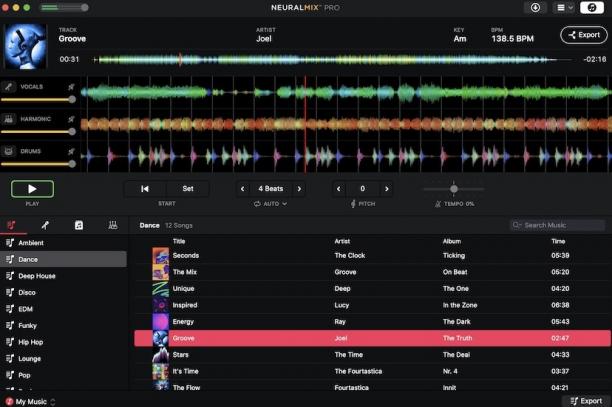Screen dimensions: 612x407
Task: Select the Dance playlist
Action: tap(63, 259)
